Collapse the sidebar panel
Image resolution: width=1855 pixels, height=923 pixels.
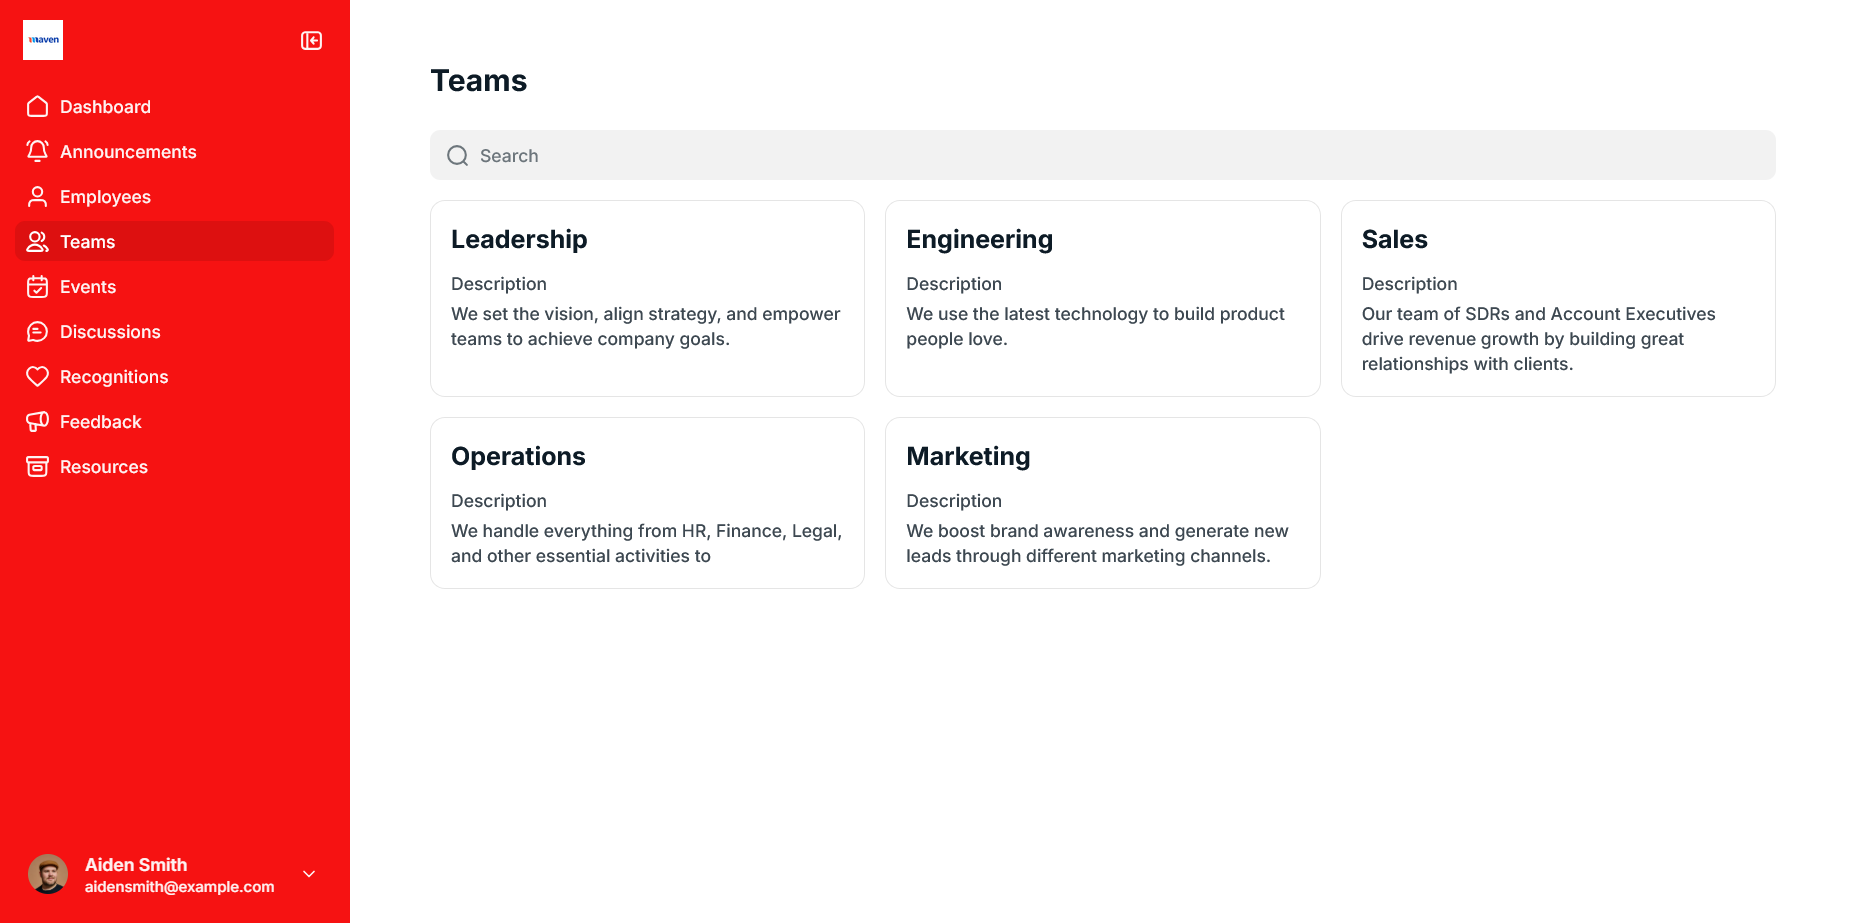[311, 41]
